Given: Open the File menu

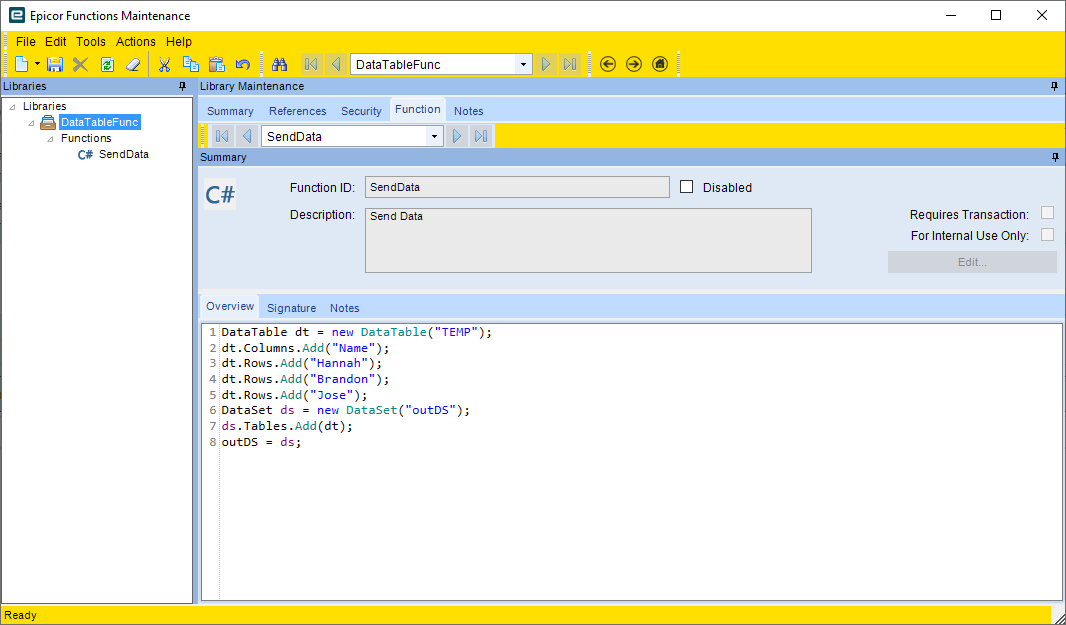Looking at the screenshot, I should tap(26, 41).
